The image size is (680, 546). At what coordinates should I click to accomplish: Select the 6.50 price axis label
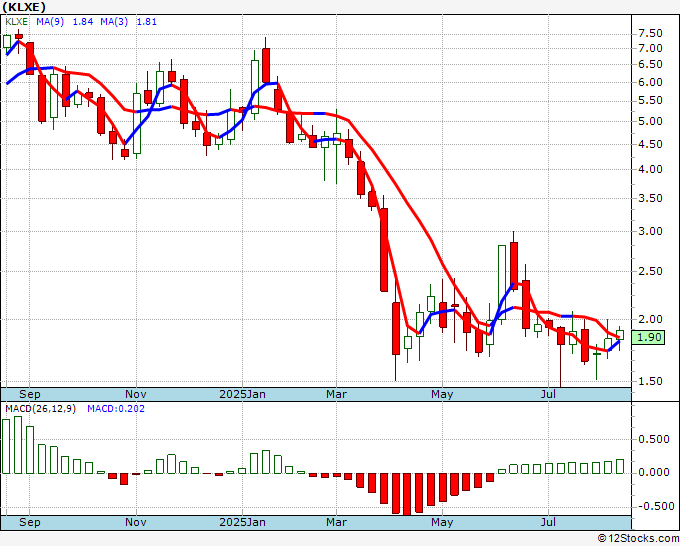tap(651, 64)
